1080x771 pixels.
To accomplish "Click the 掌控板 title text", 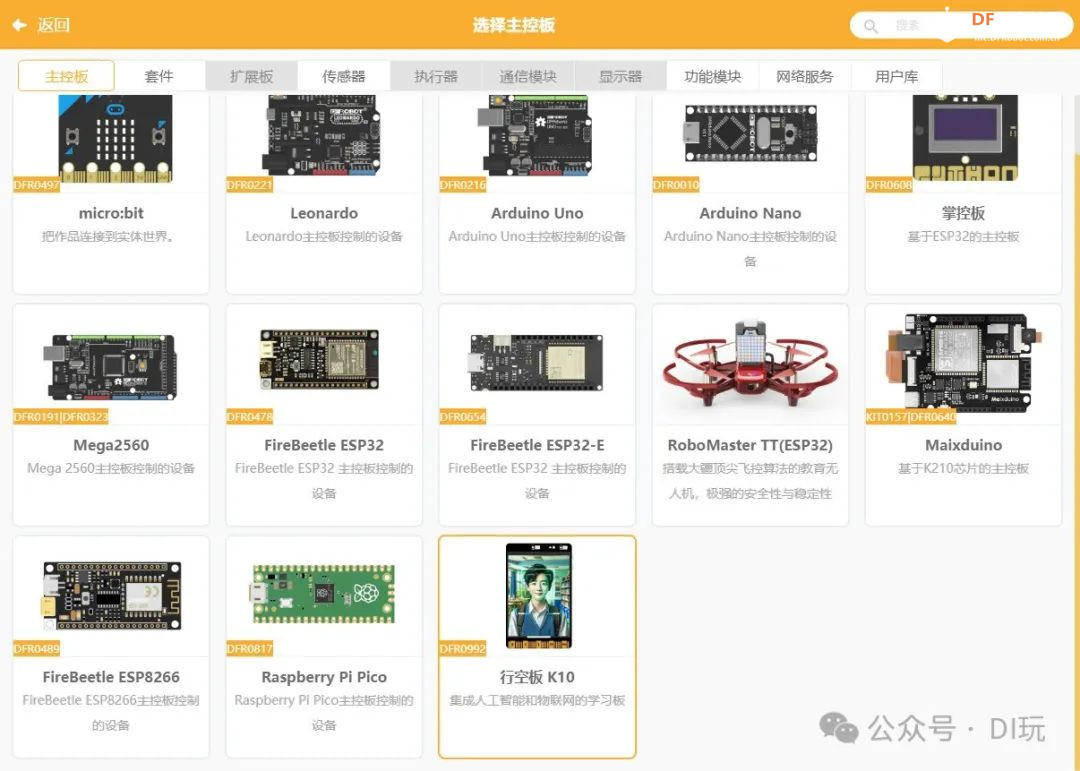I will pos(963,213).
